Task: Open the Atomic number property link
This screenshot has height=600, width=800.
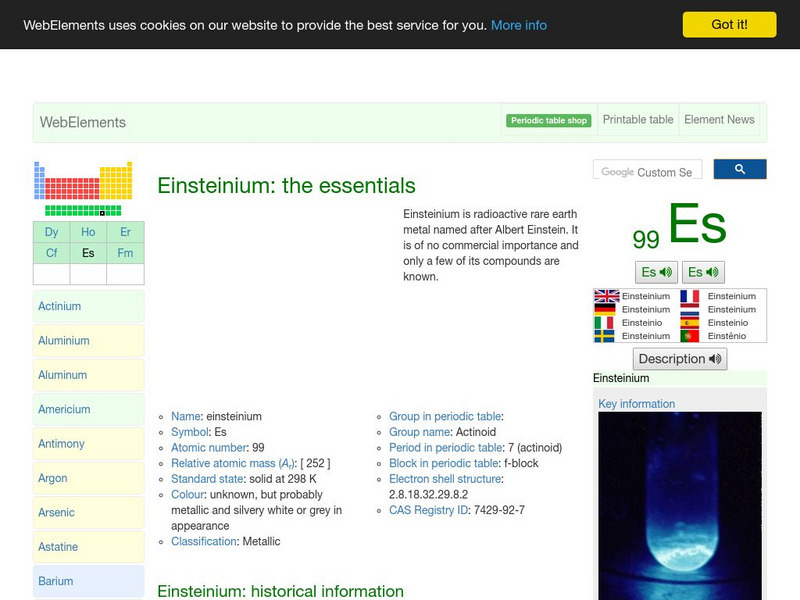Action: (x=209, y=447)
